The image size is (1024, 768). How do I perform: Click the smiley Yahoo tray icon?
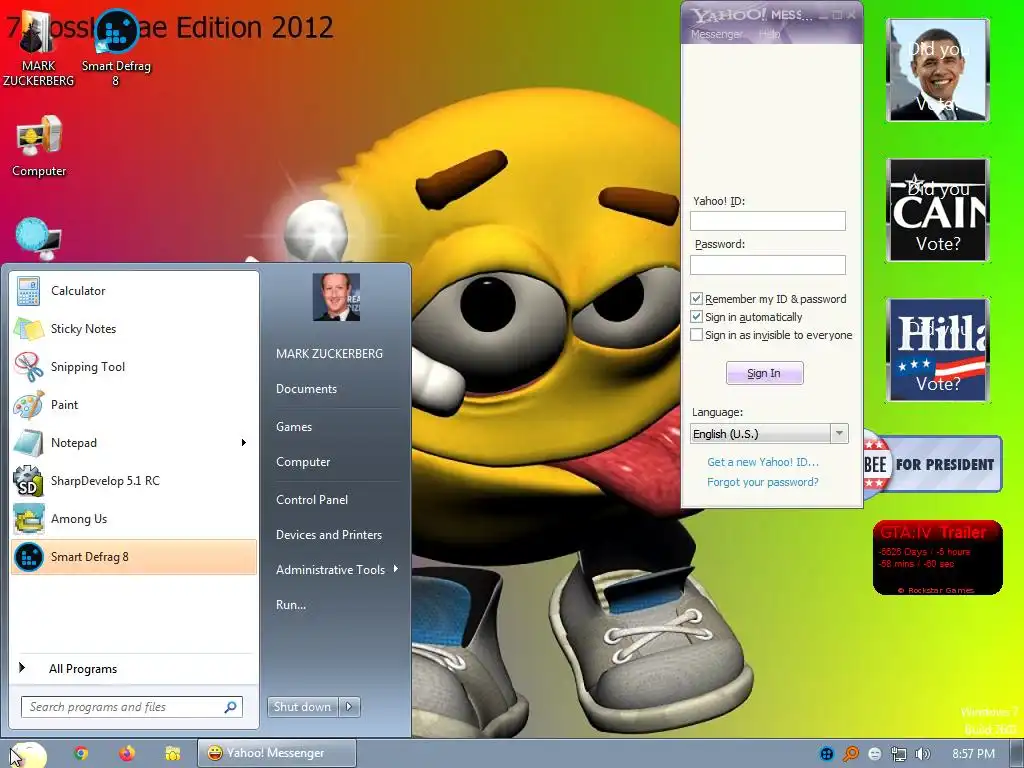[874, 754]
